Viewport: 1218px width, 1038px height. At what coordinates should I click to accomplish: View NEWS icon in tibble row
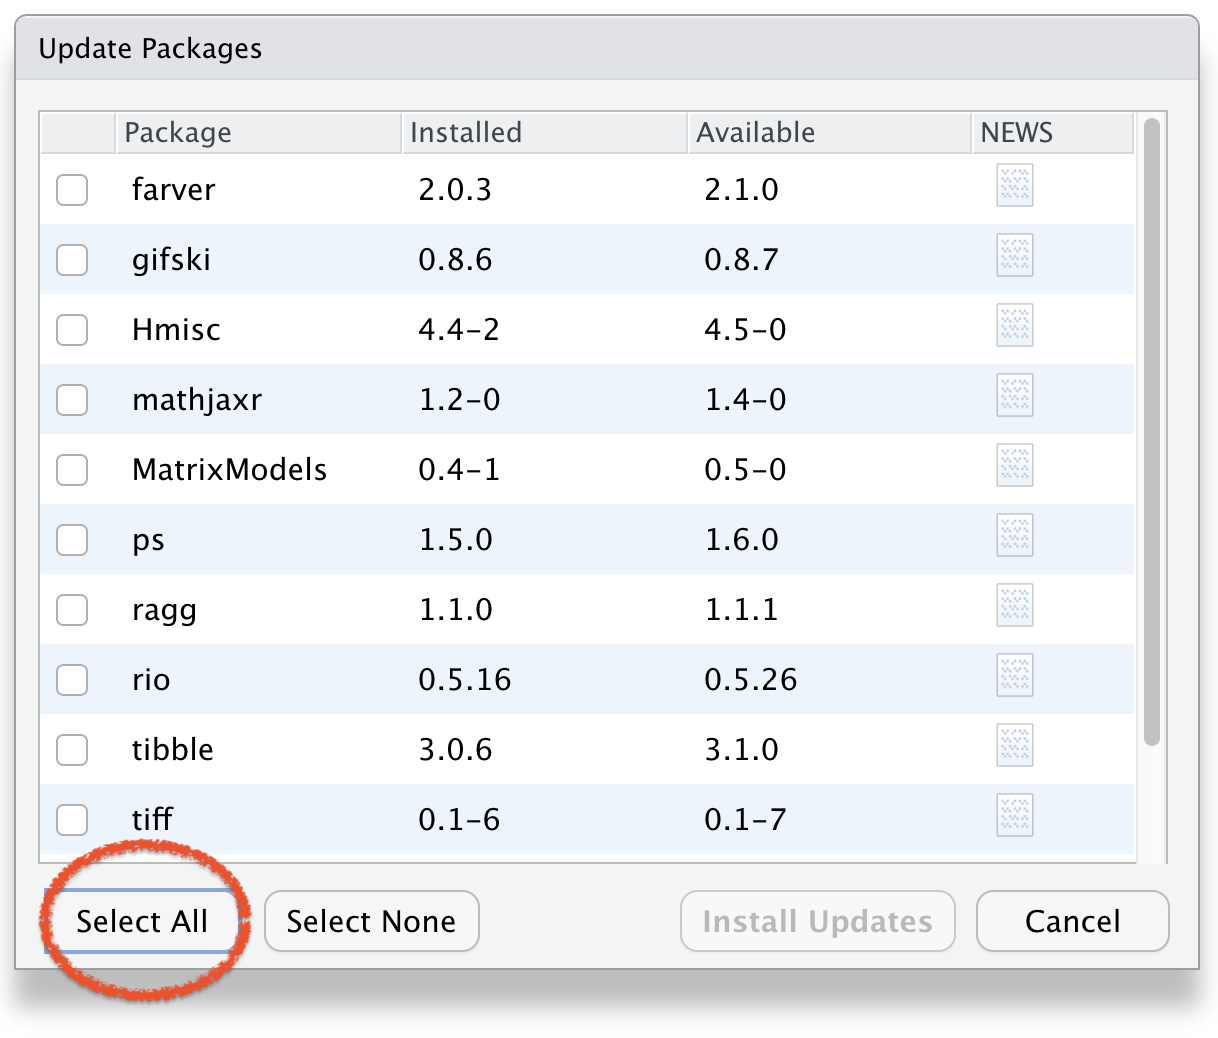point(1014,747)
